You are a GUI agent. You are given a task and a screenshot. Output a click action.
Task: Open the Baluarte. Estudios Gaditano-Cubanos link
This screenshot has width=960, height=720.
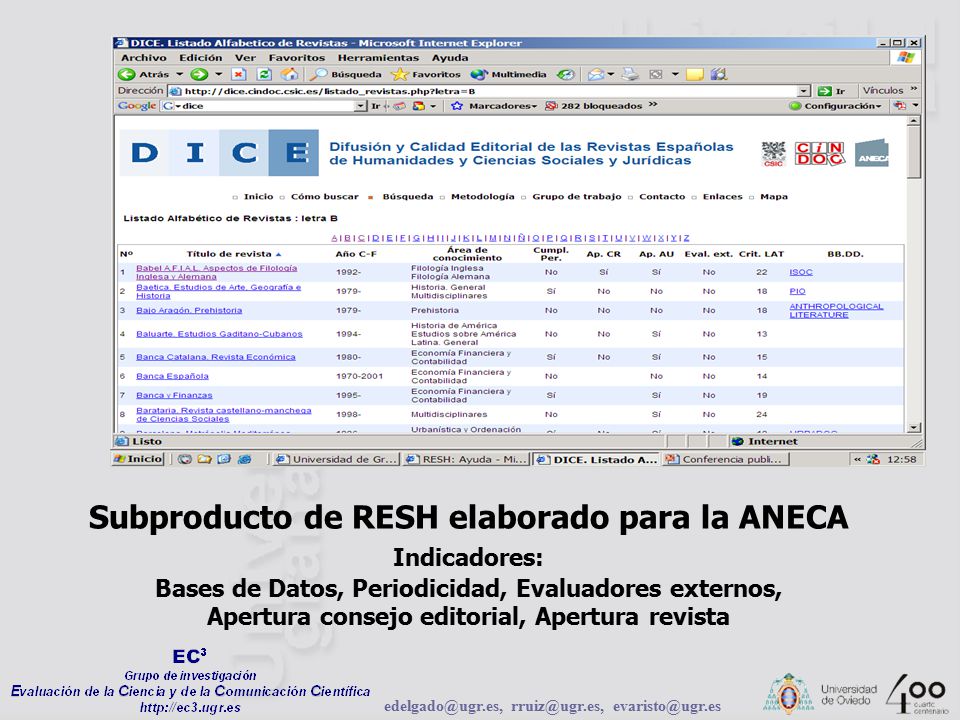[219, 334]
